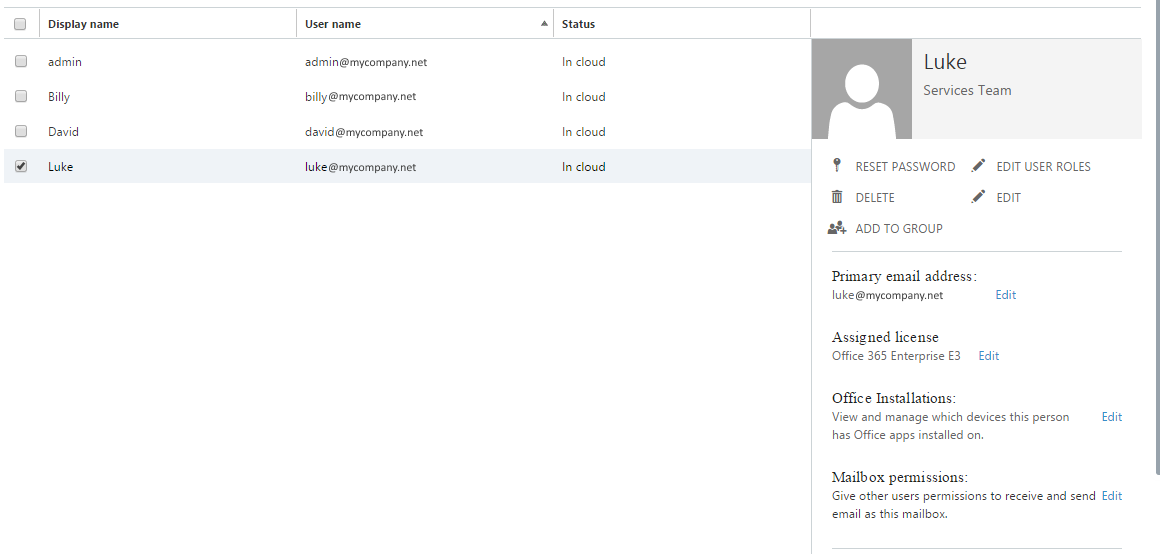Check the box for admin user
1160x554 pixels.
point(21,62)
